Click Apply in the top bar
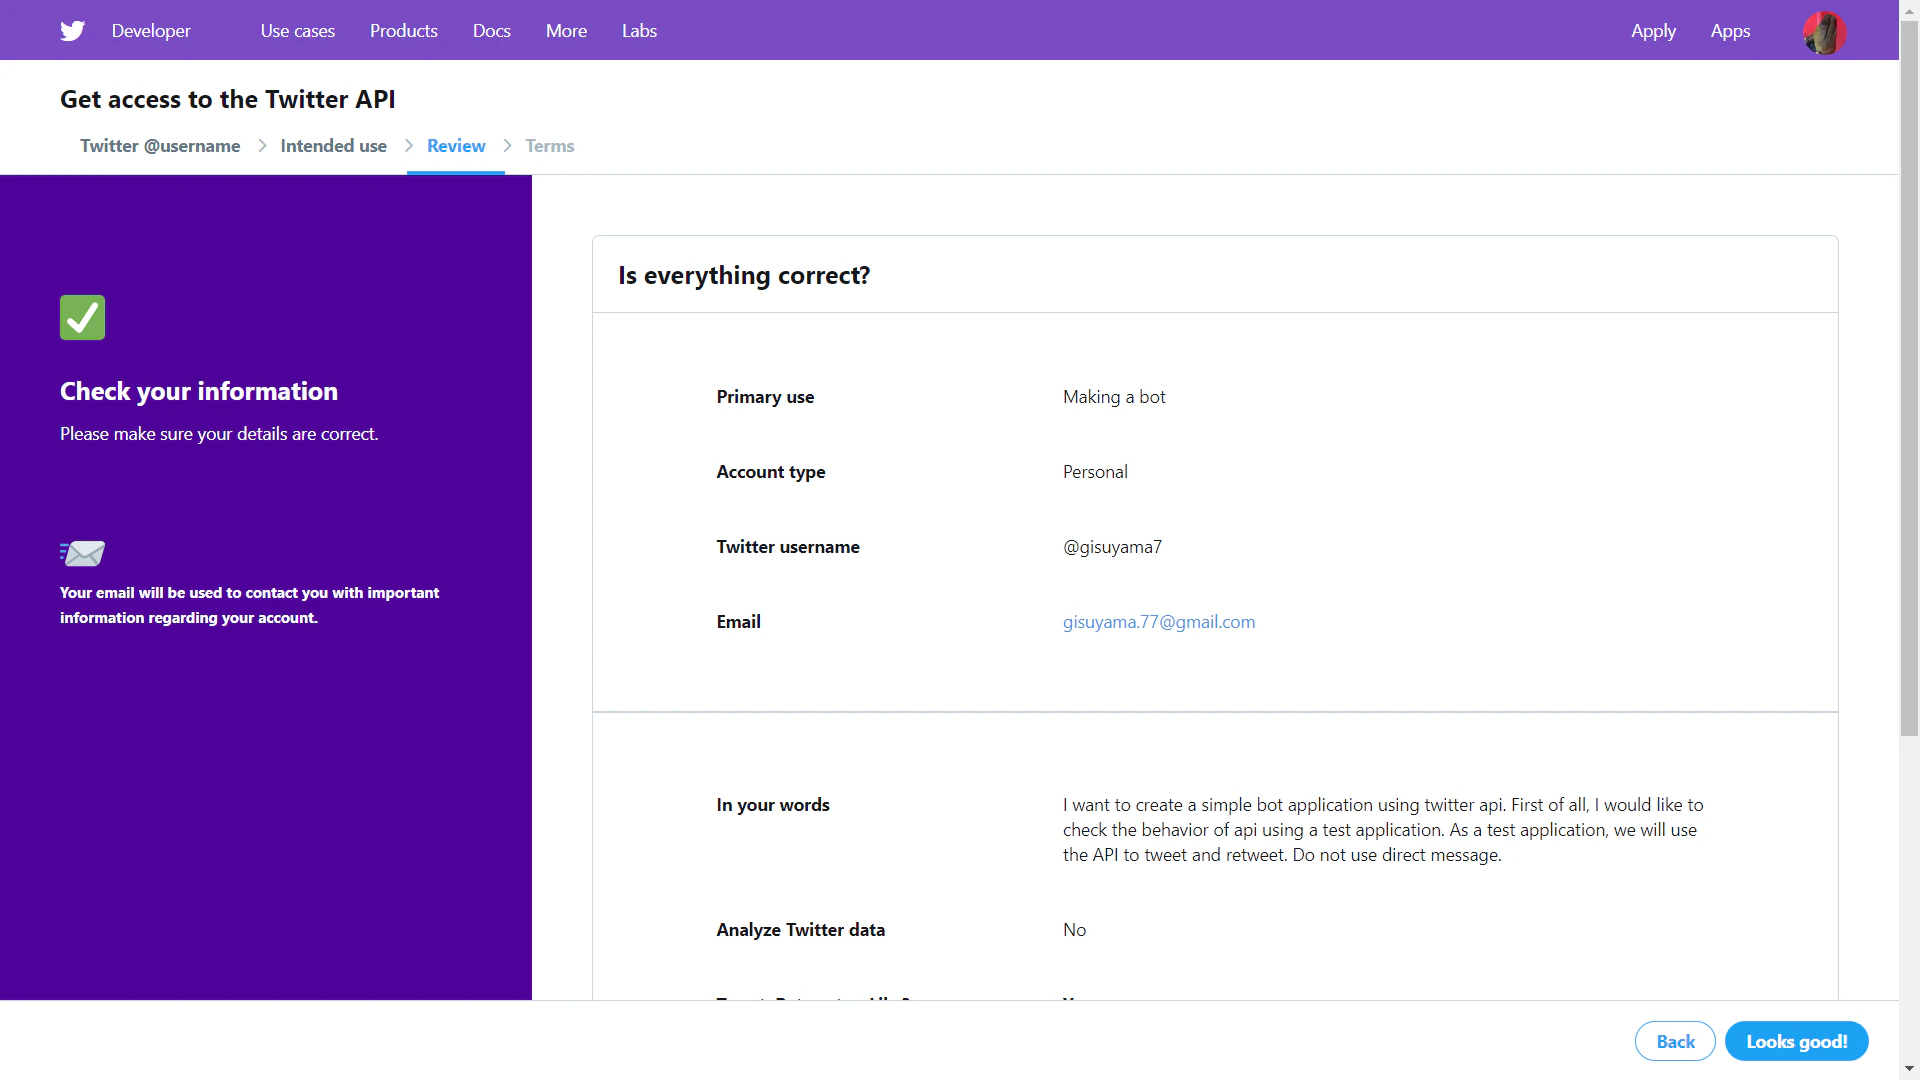 pos(1653,31)
